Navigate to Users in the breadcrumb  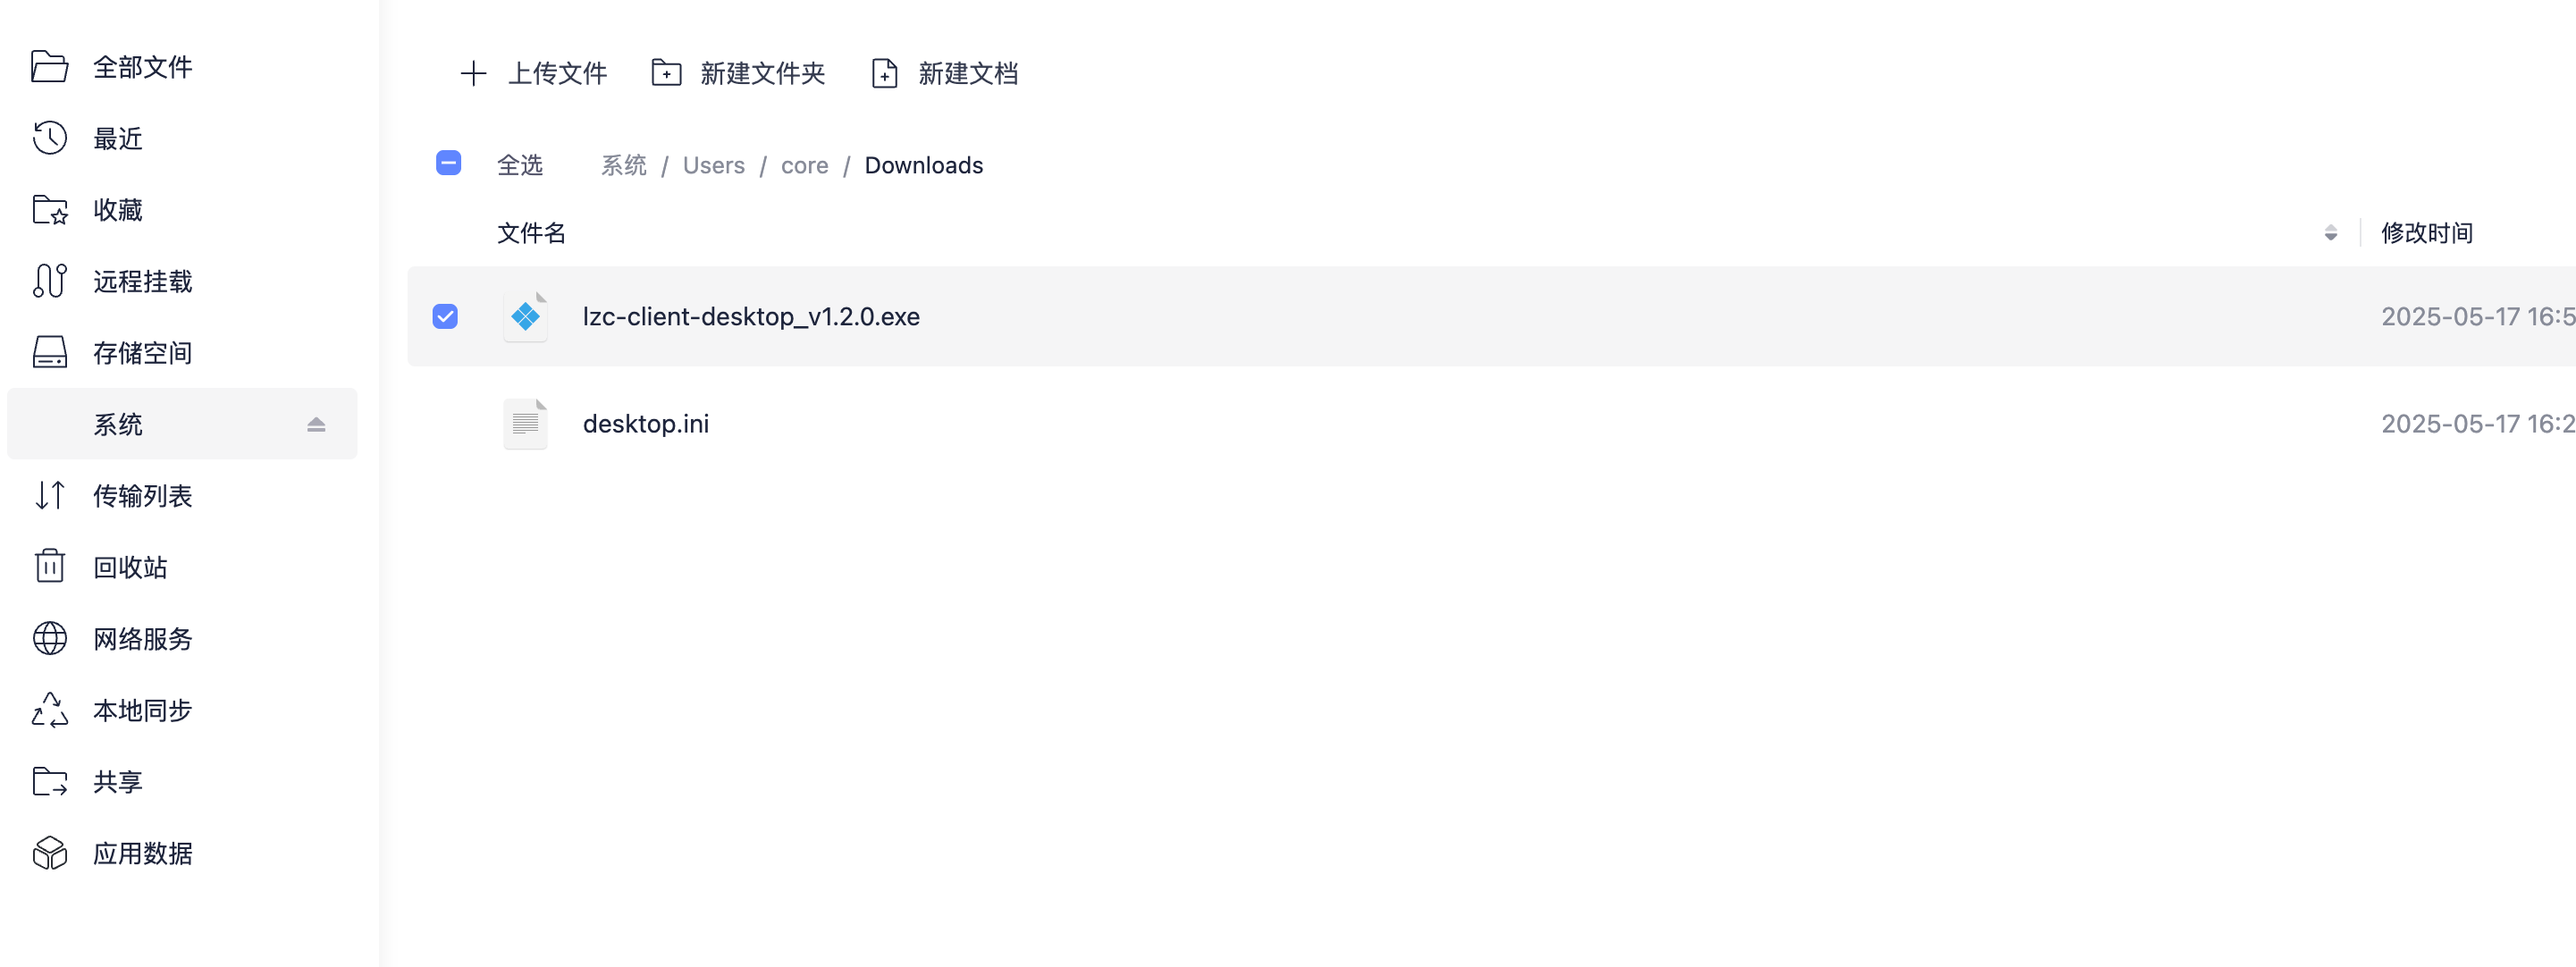point(713,165)
